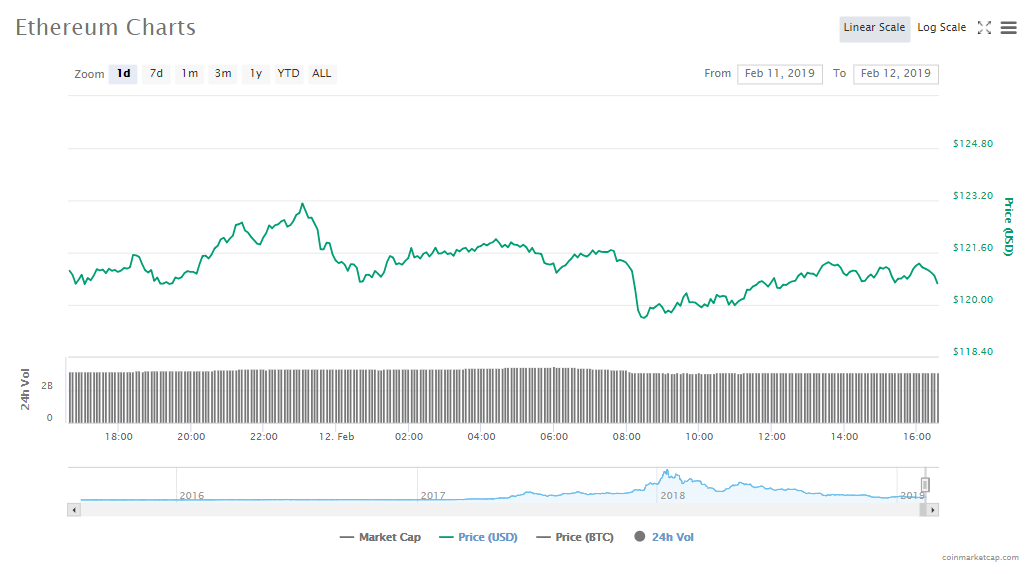Choose the 1y zoom option

point(256,74)
